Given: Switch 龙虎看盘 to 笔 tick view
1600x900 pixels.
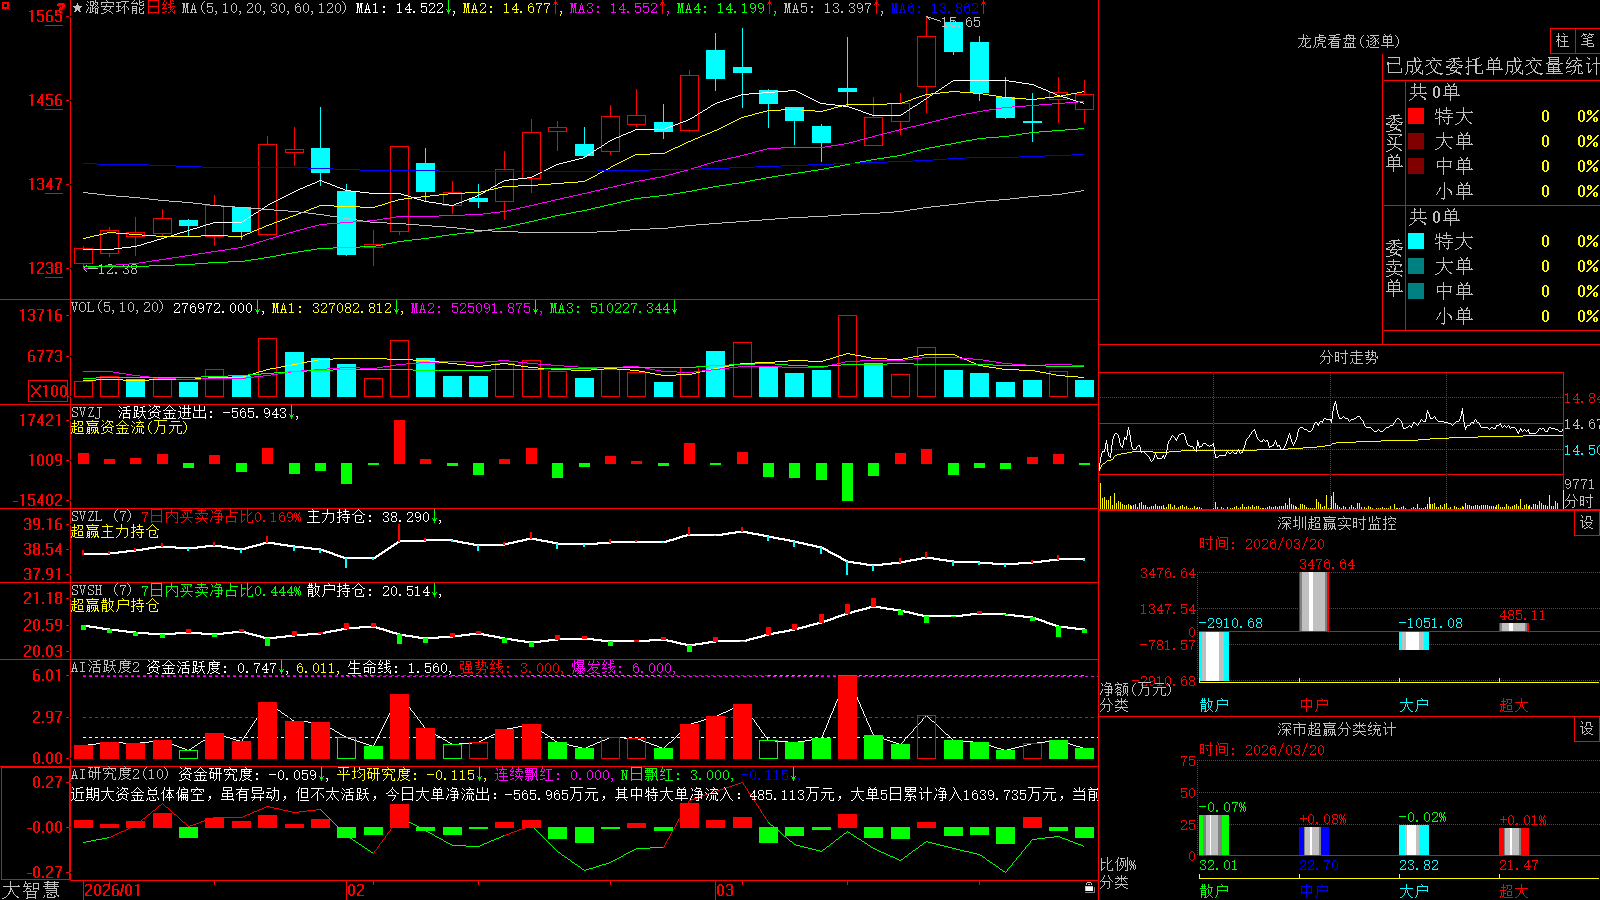Looking at the screenshot, I should coord(1588,40).
